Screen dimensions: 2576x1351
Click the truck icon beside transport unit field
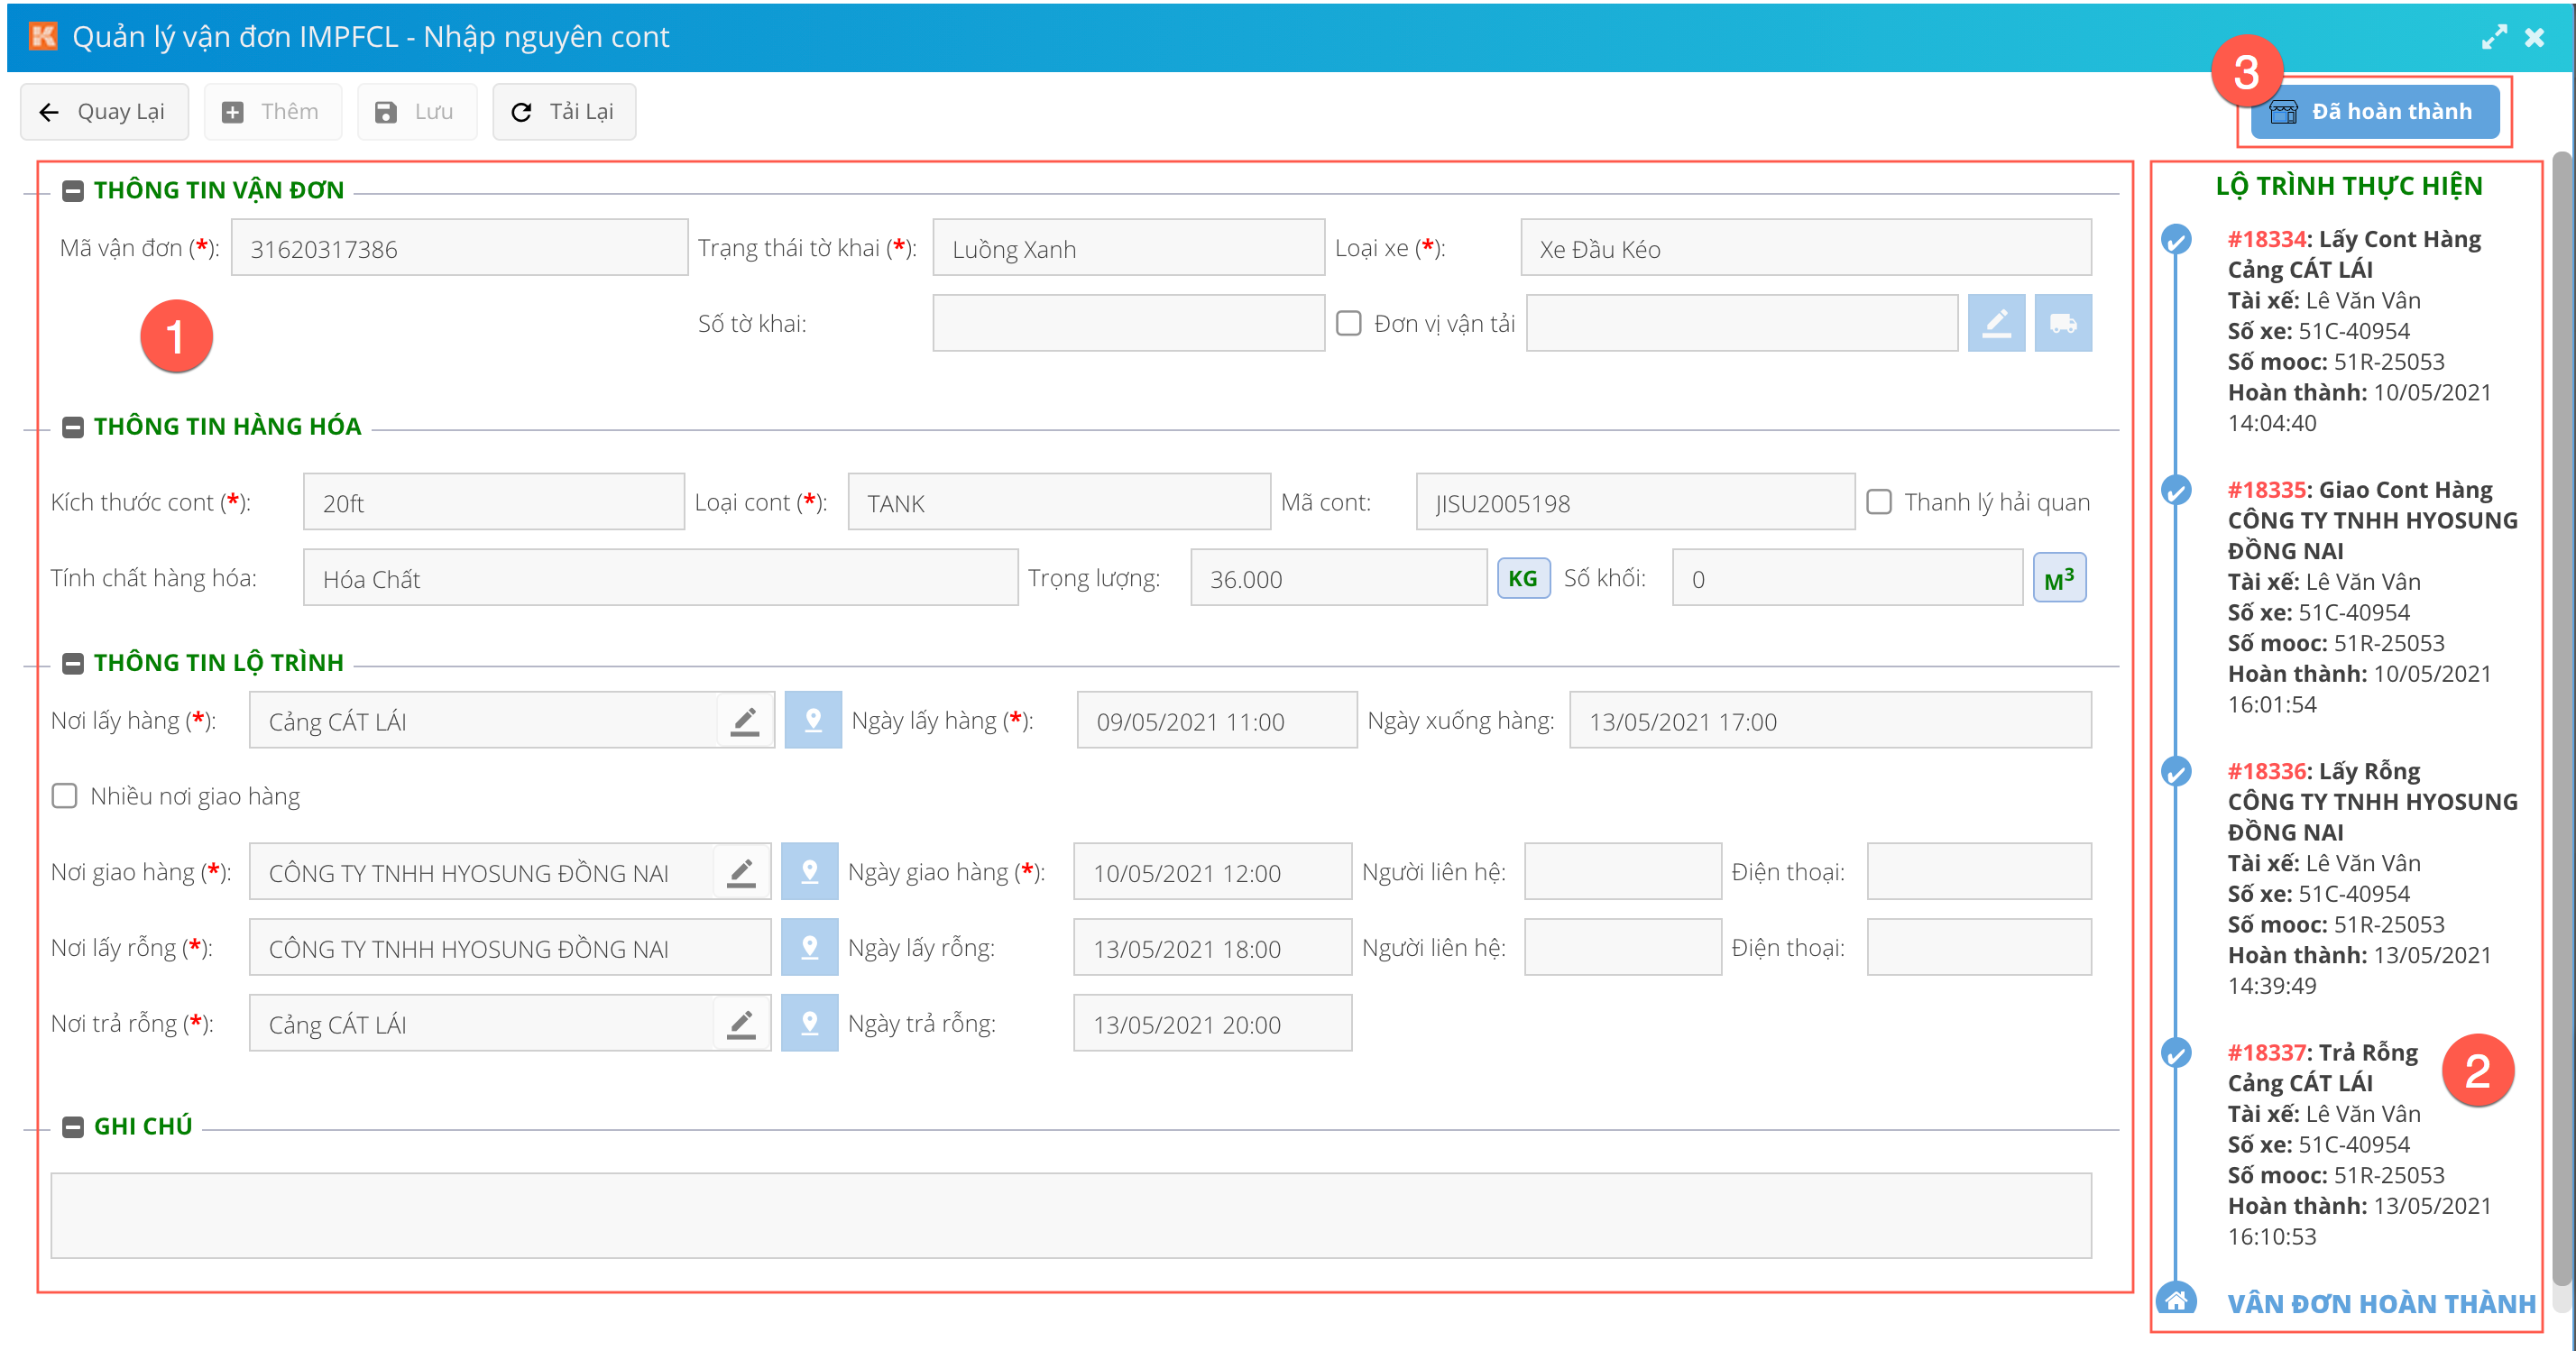coord(2062,323)
